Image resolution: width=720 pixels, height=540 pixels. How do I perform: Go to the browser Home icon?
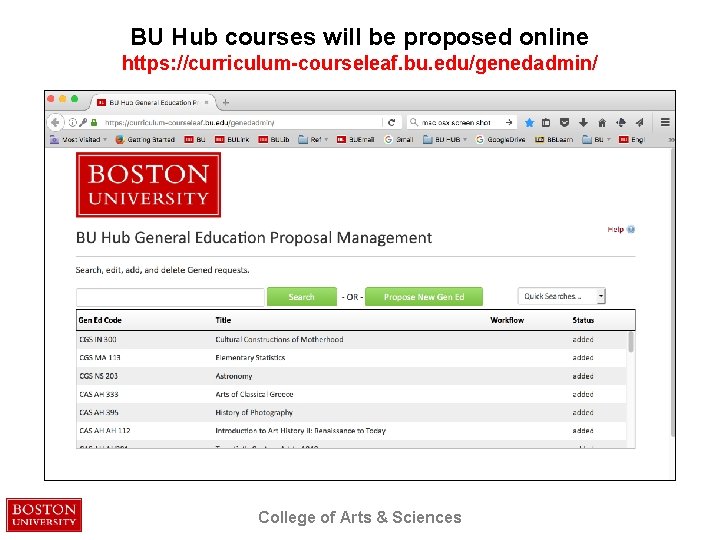click(x=602, y=123)
